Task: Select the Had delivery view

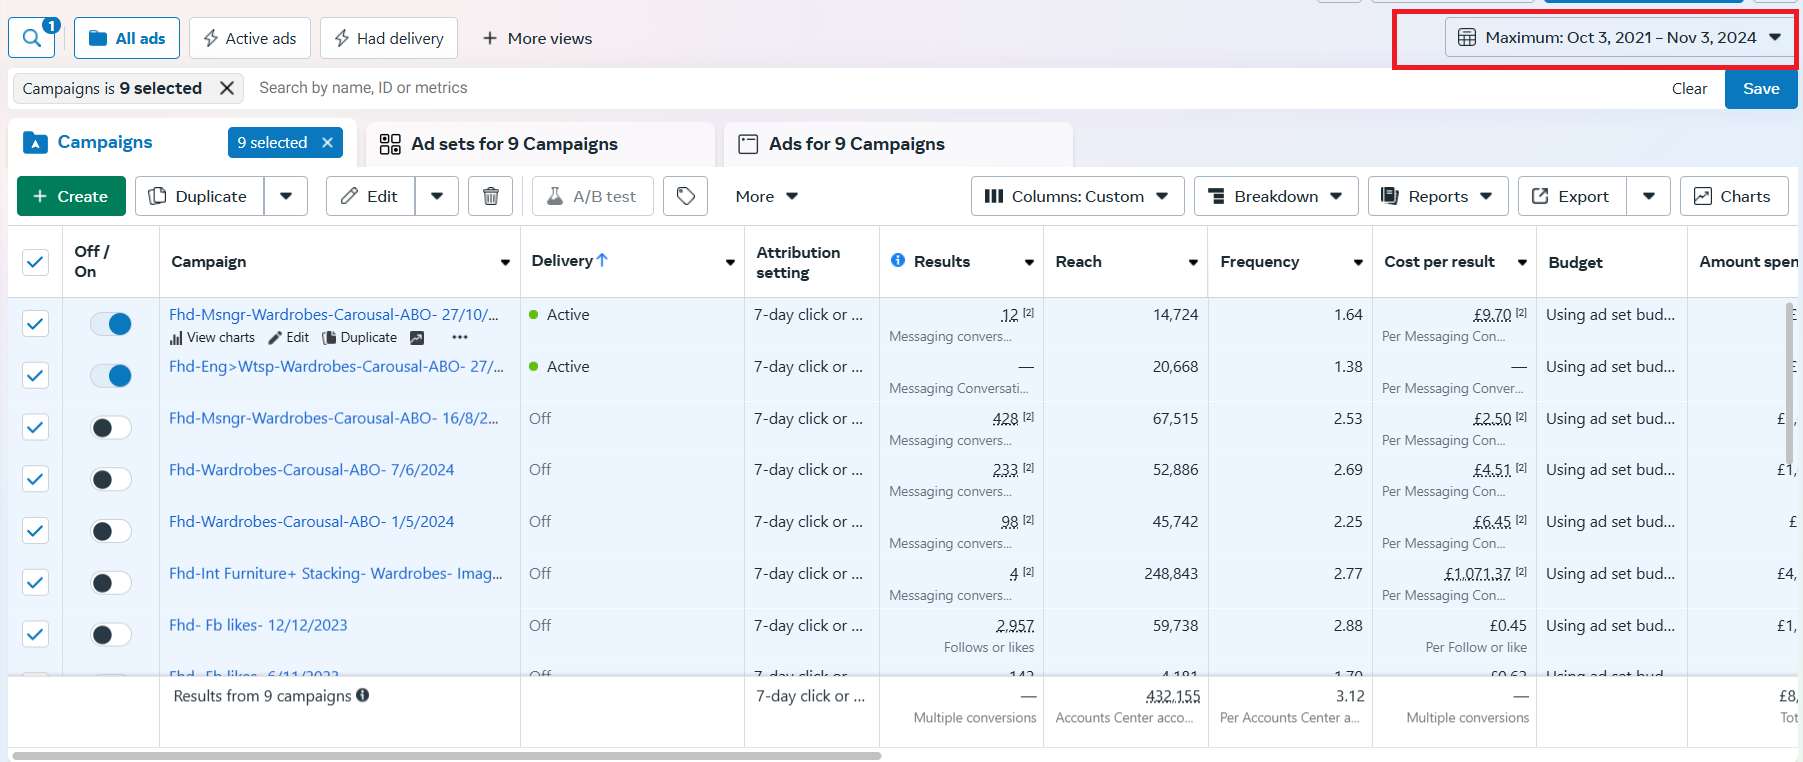Action: tap(389, 38)
